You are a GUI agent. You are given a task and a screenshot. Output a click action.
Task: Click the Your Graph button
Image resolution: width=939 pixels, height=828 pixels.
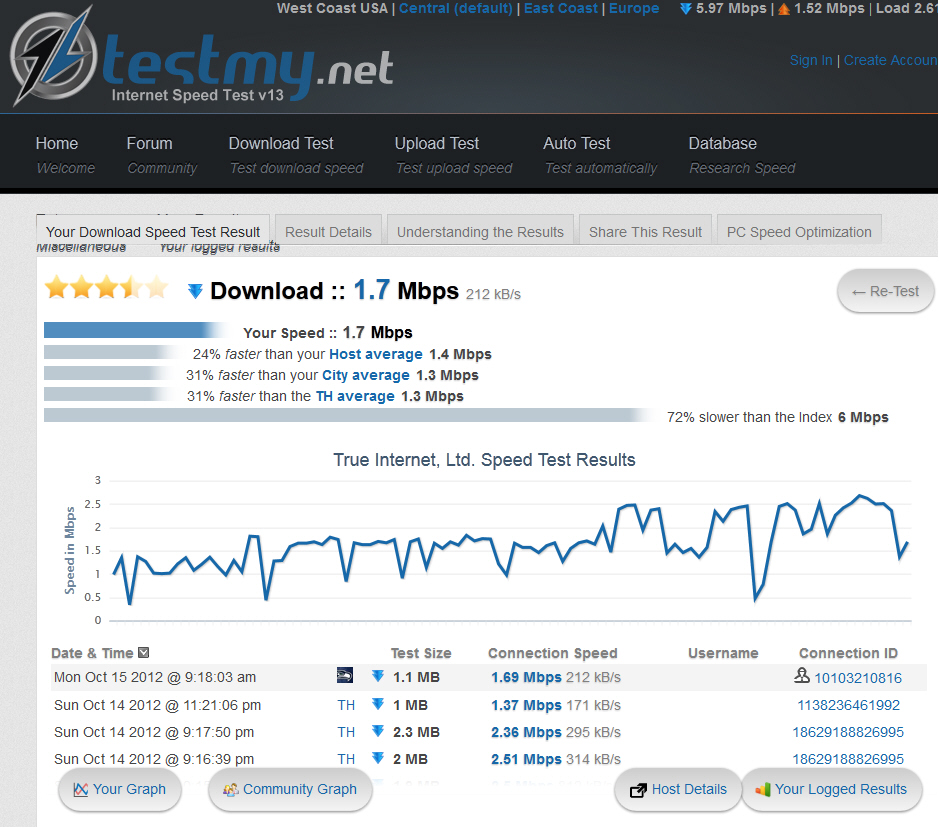click(120, 790)
